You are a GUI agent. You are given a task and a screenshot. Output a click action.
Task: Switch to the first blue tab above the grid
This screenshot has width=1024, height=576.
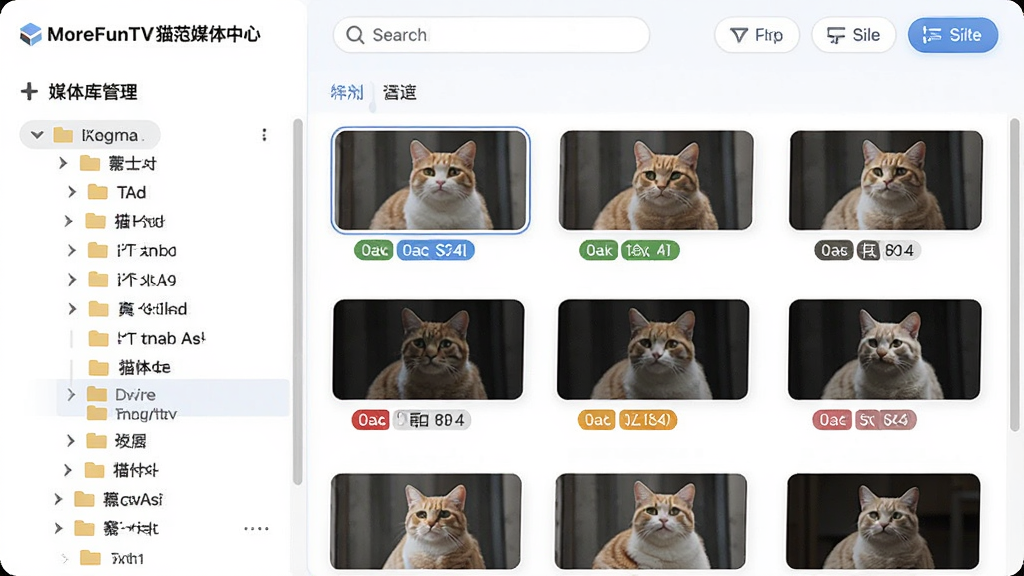pyautogui.click(x=347, y=92)
